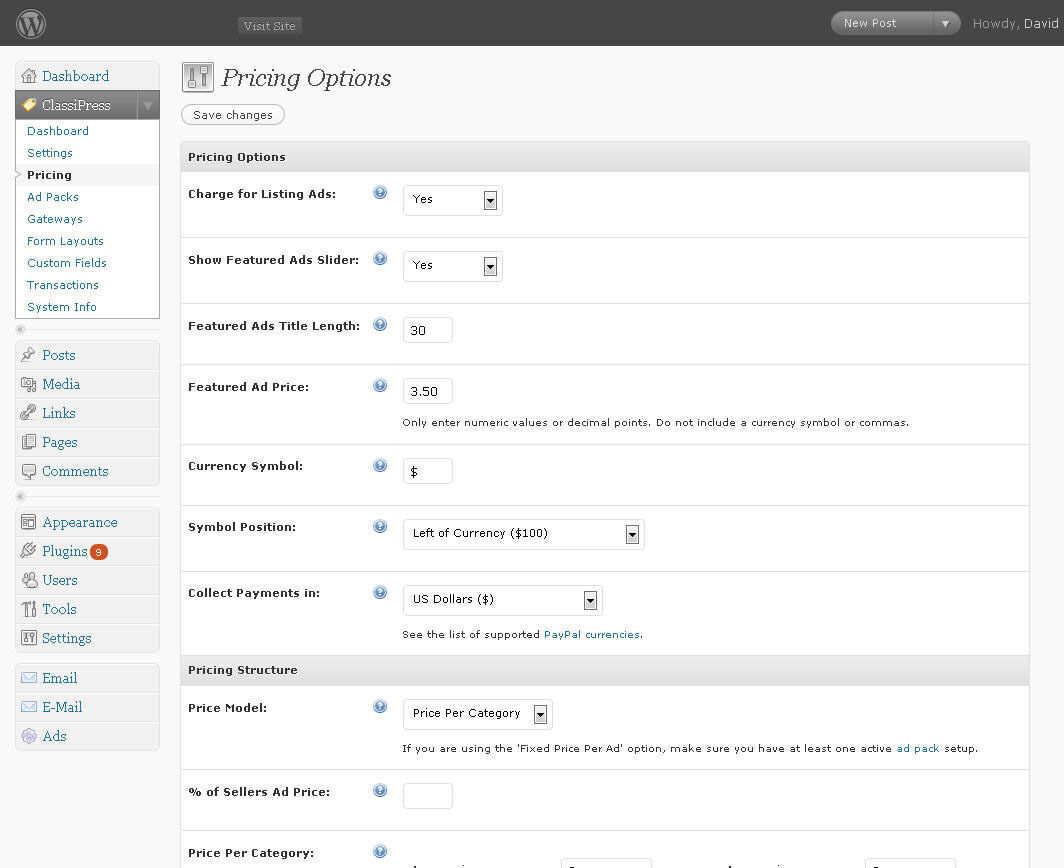Open Plugins from the sidebar icon
1064x868 pixels.
pos(28,550)
